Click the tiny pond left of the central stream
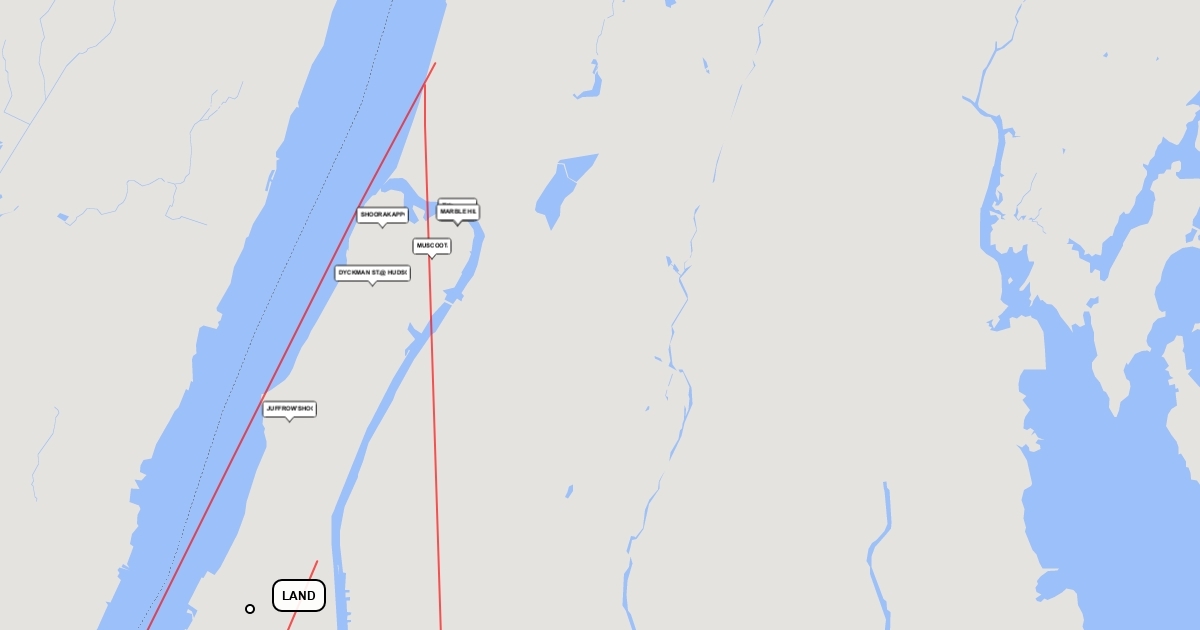Screen dimensions: 1200x630 click(569, 491)
